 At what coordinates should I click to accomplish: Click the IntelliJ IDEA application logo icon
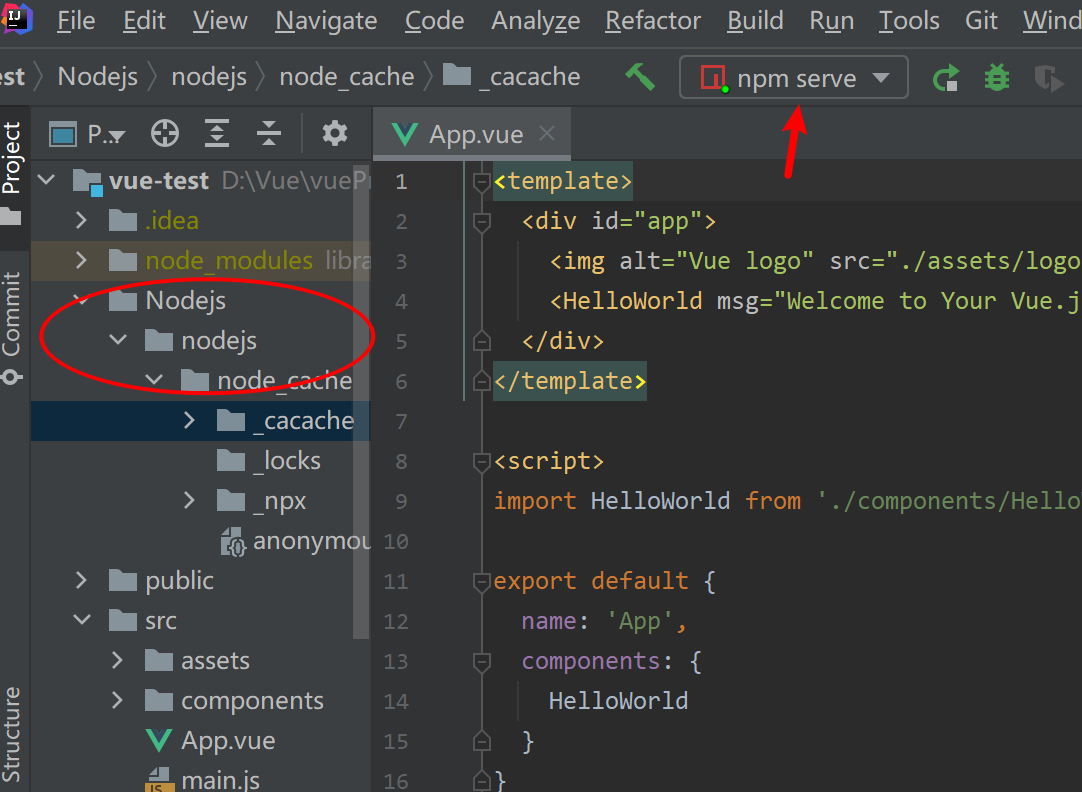[17, 19]
